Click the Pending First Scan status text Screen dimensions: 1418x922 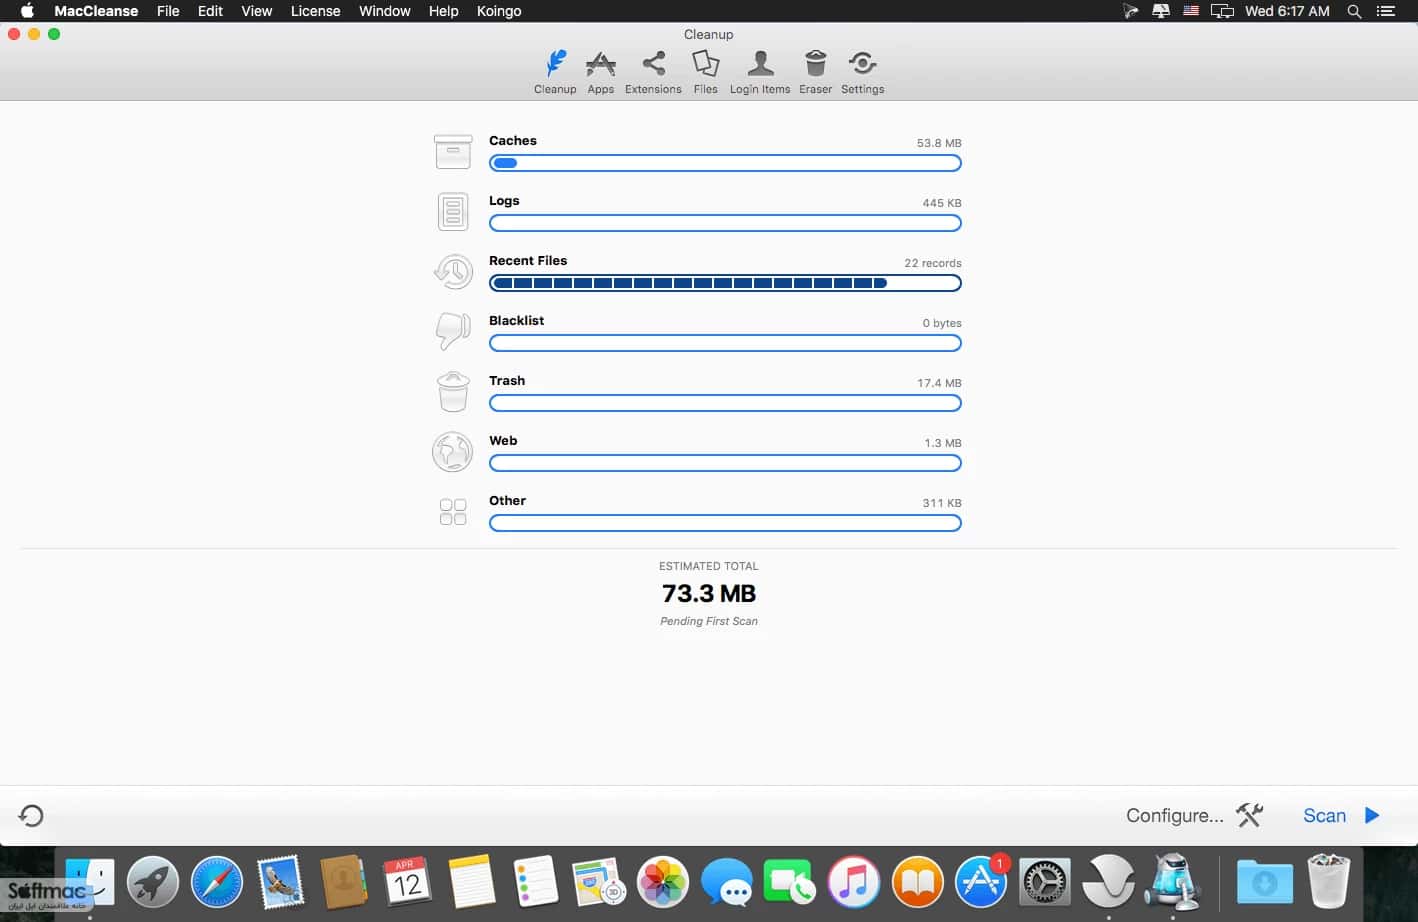pyautogui.click(x=709, y=621)
